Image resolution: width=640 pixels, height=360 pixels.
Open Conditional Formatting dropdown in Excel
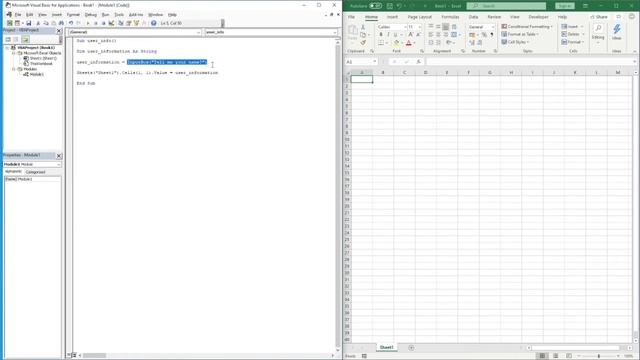pos(527,27)
